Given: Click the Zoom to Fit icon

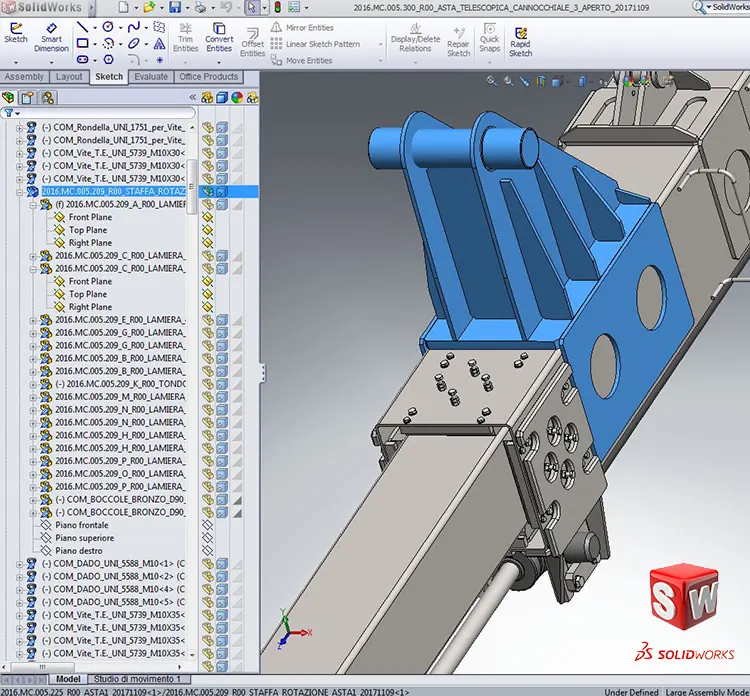Looking at the screenshot, I should point(492,81).
